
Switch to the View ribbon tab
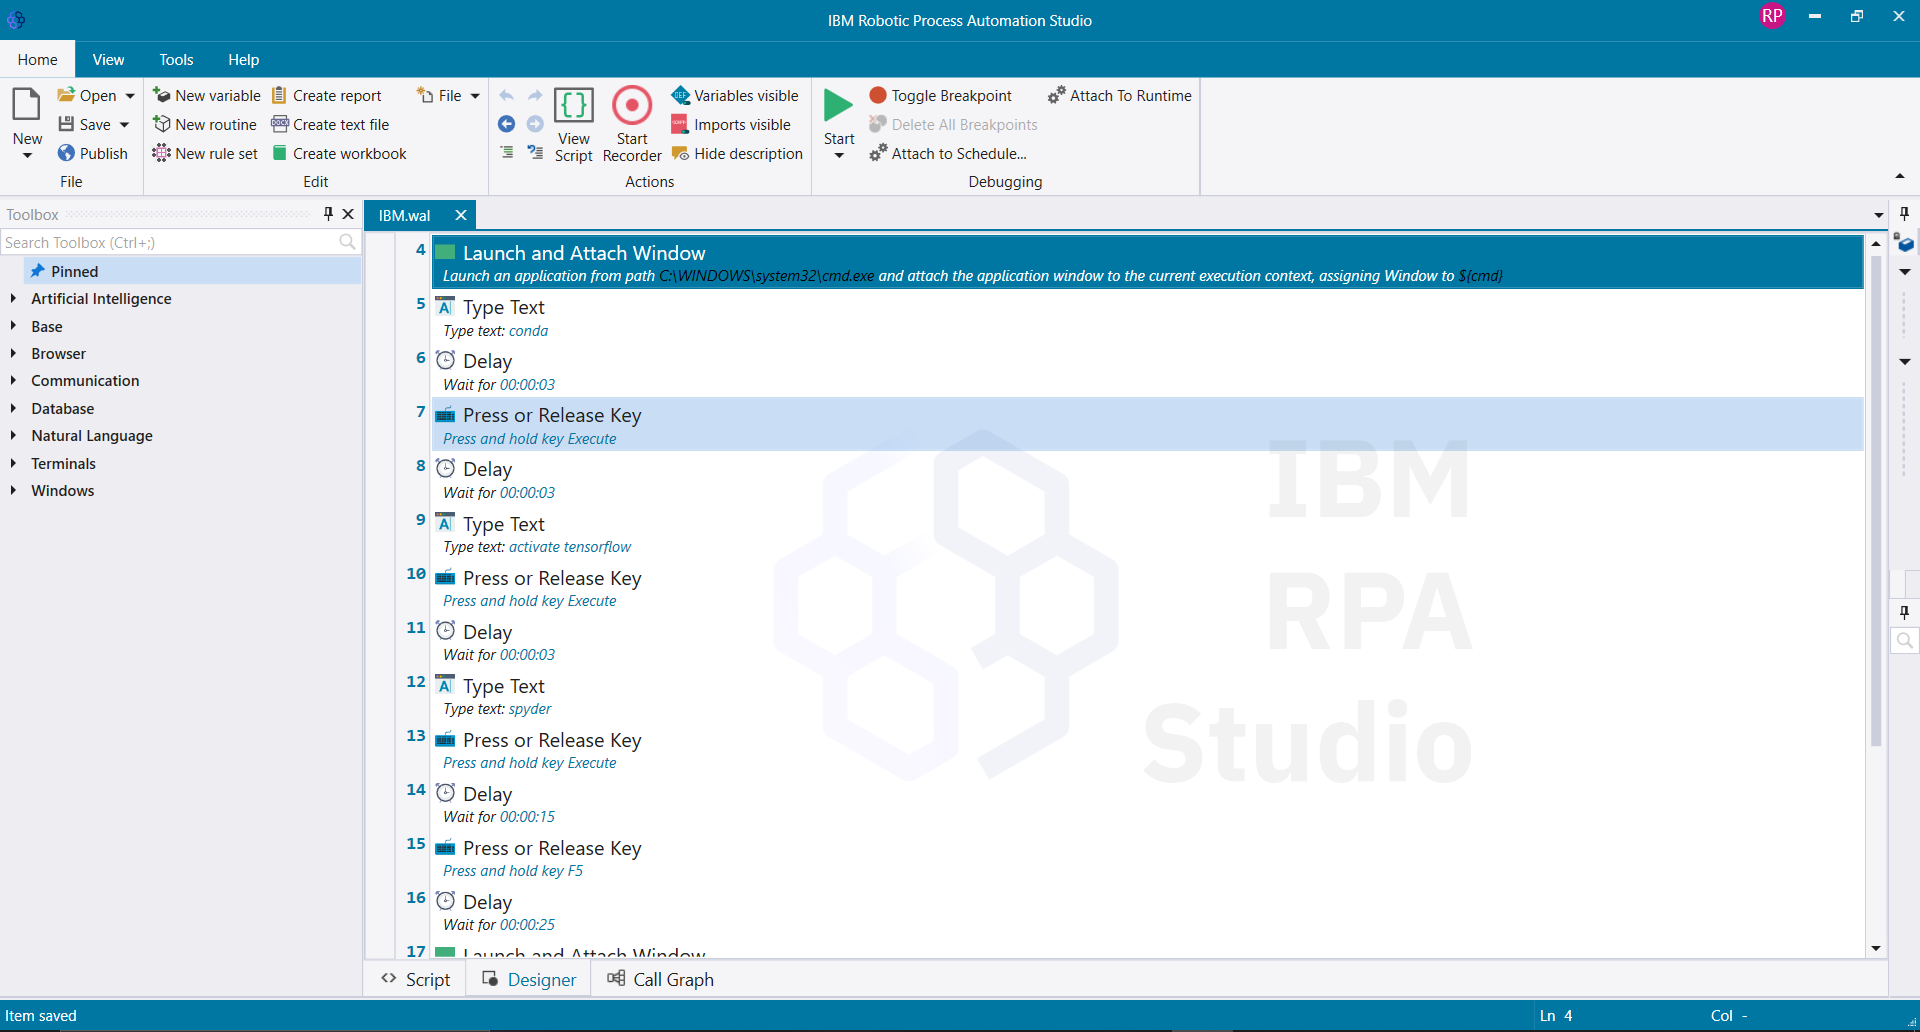[x=108, y=59]
